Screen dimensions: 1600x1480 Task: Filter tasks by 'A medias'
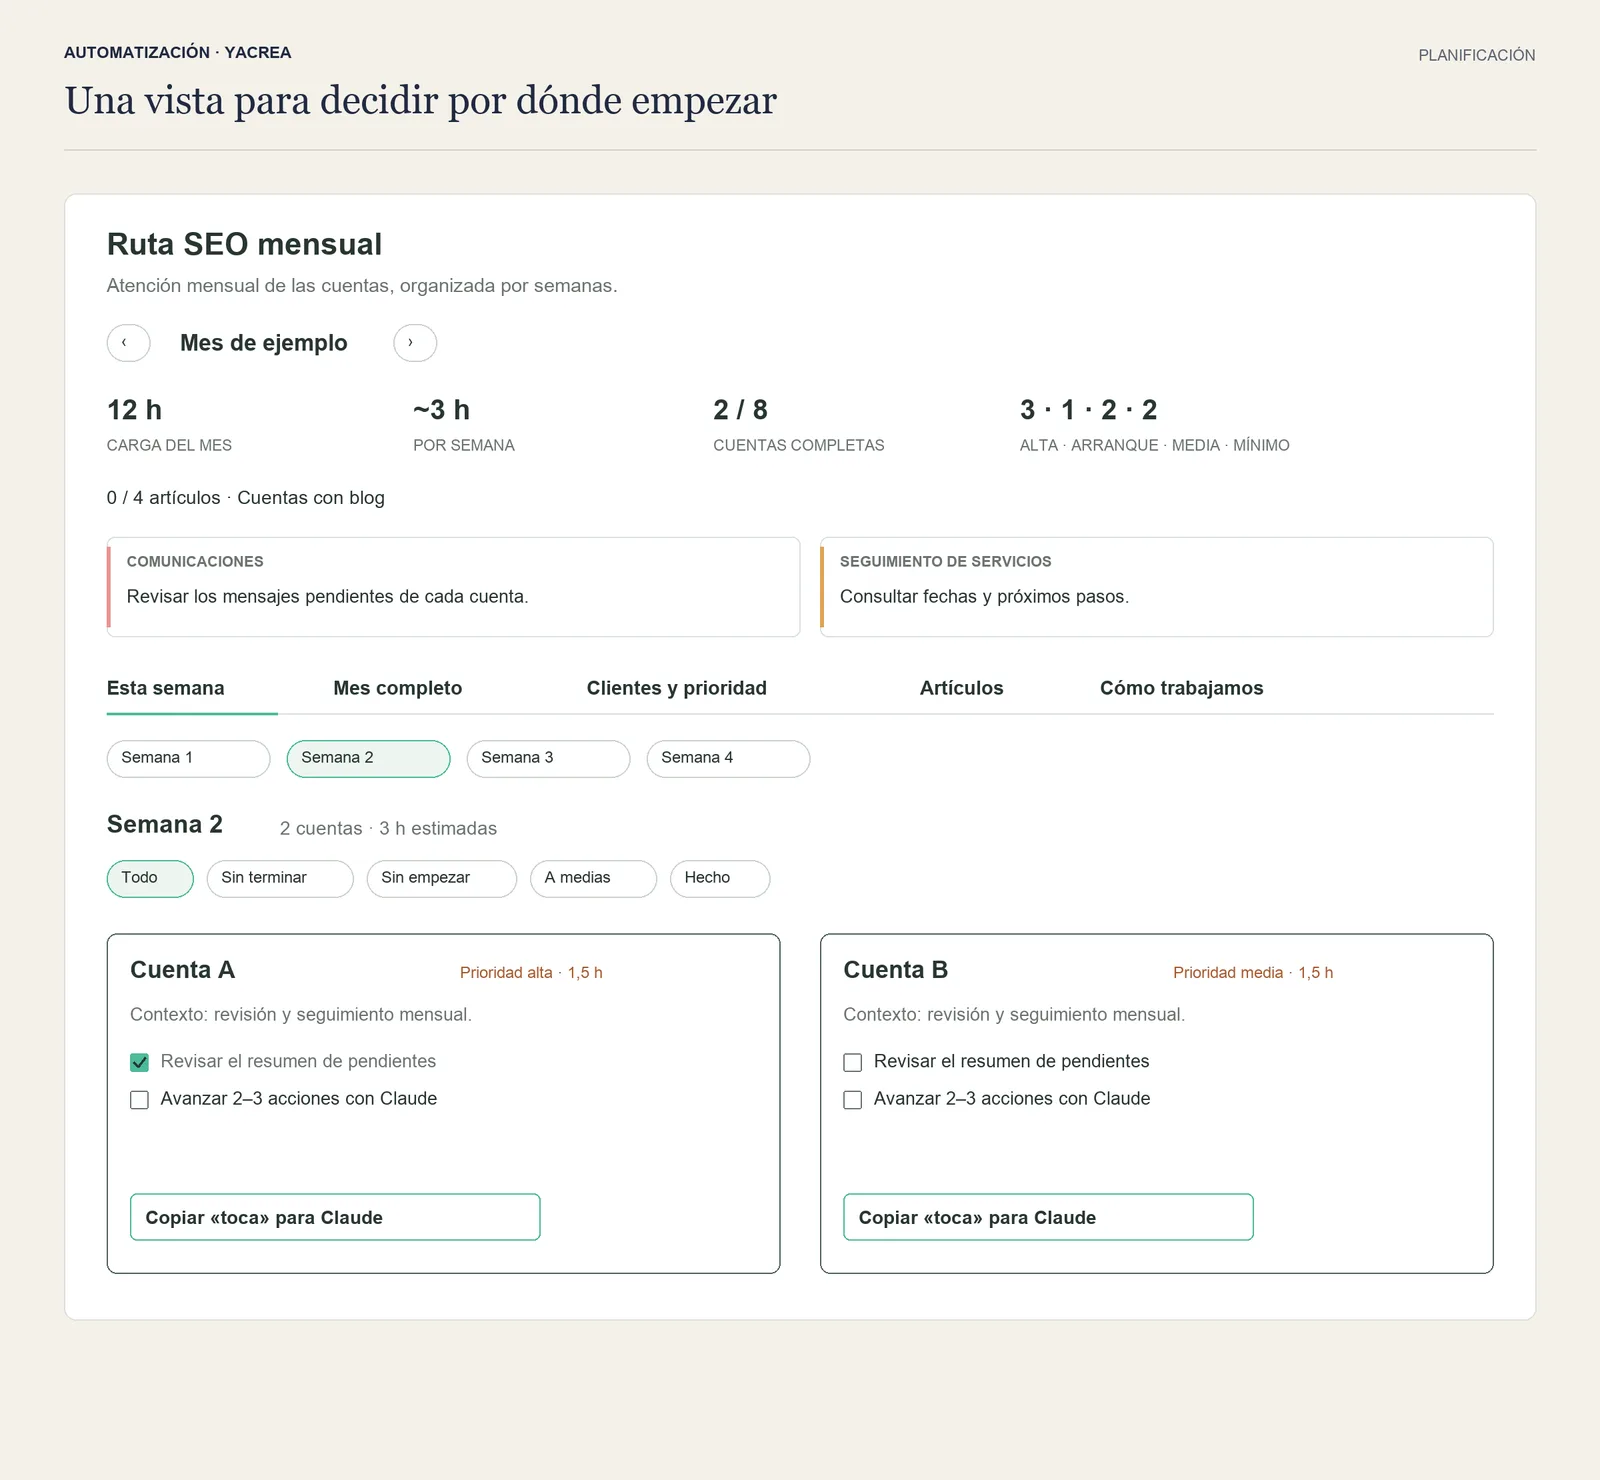pos(593,878)
